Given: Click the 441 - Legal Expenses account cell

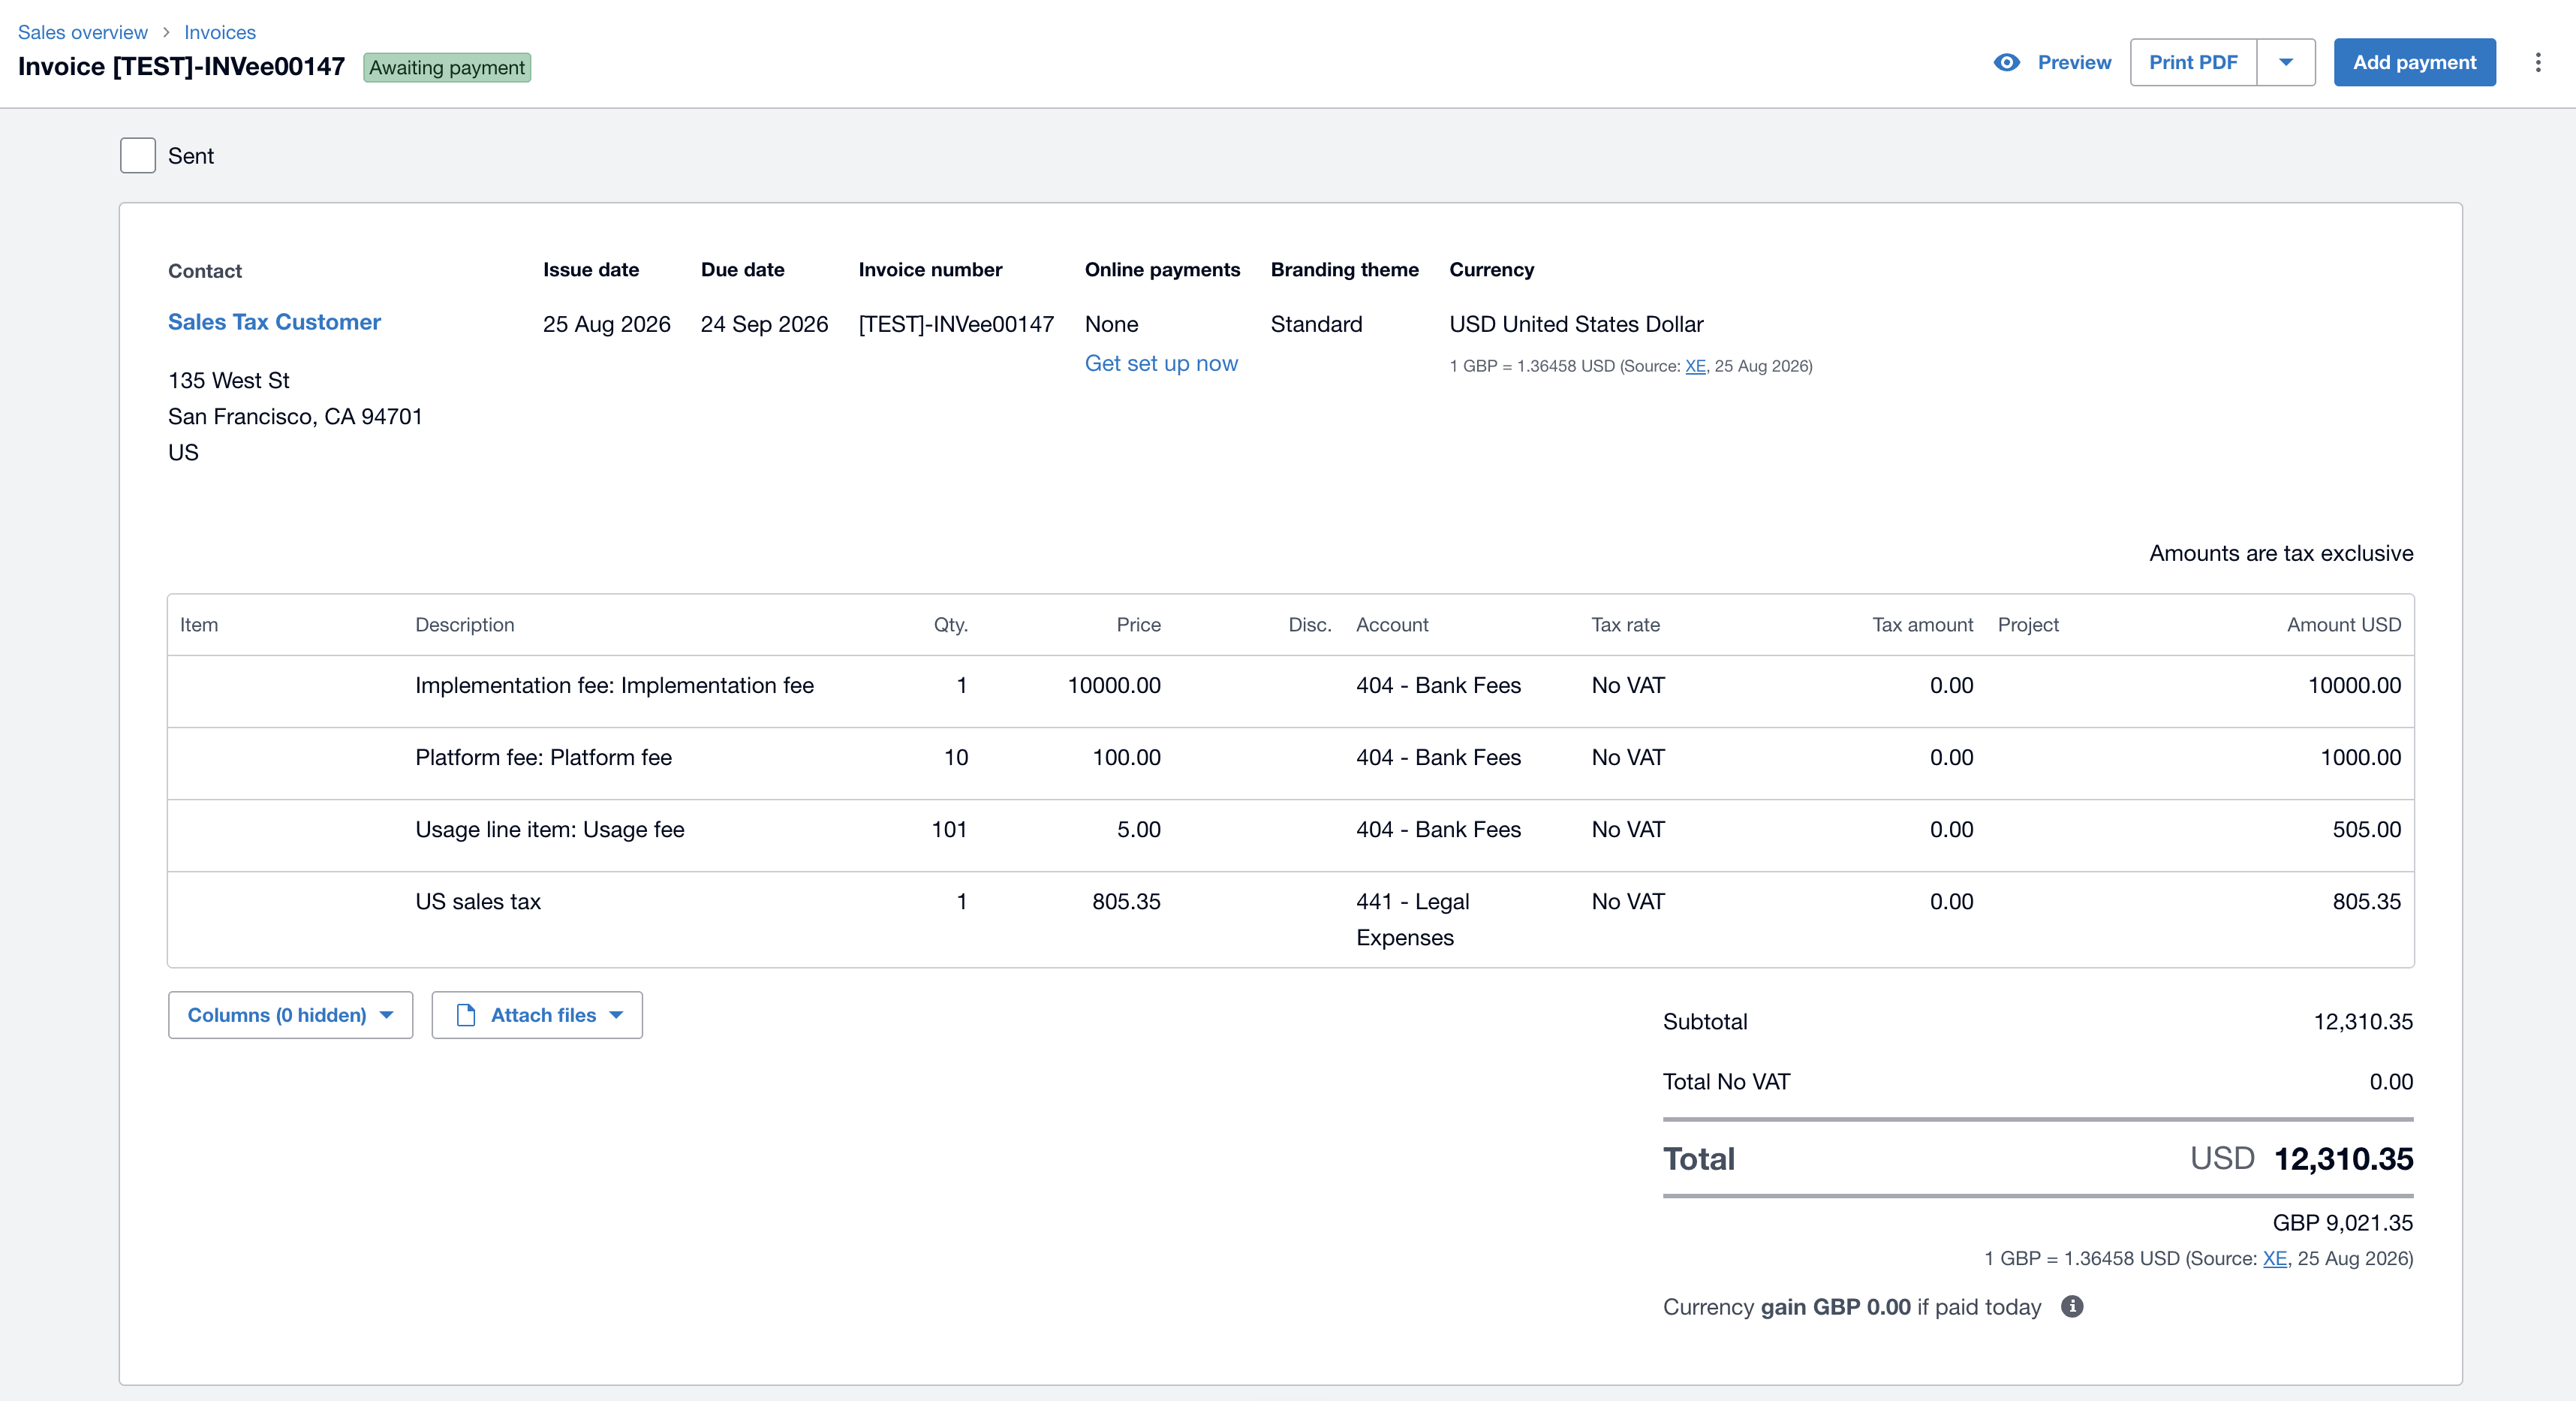Looking at the screenshot, I should pos(1412,919).
